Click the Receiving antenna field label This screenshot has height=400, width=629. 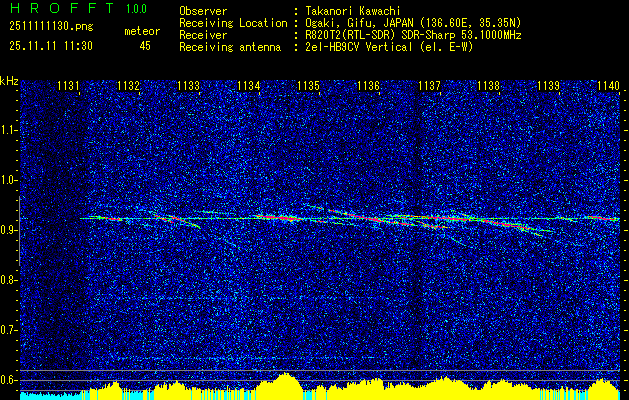tap(230, 47)
